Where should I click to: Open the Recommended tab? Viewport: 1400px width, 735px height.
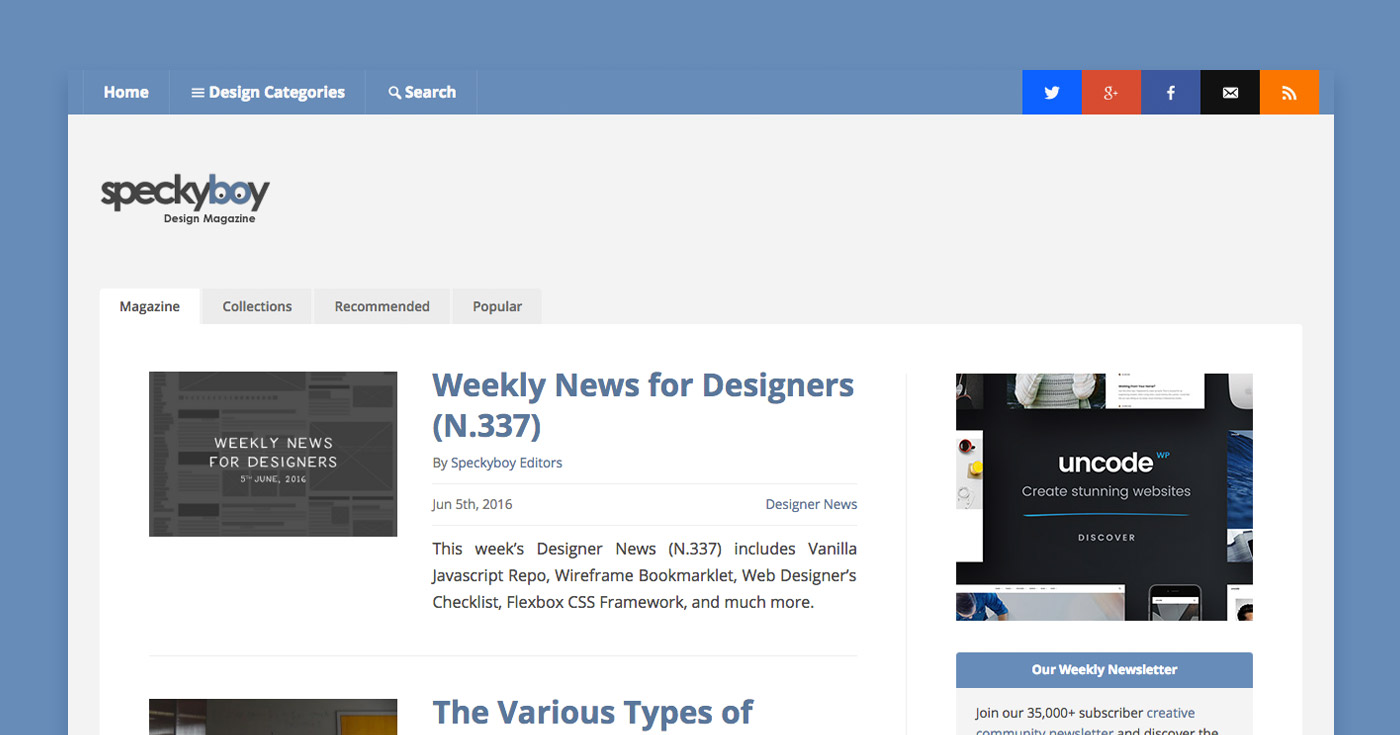point(382,306)
